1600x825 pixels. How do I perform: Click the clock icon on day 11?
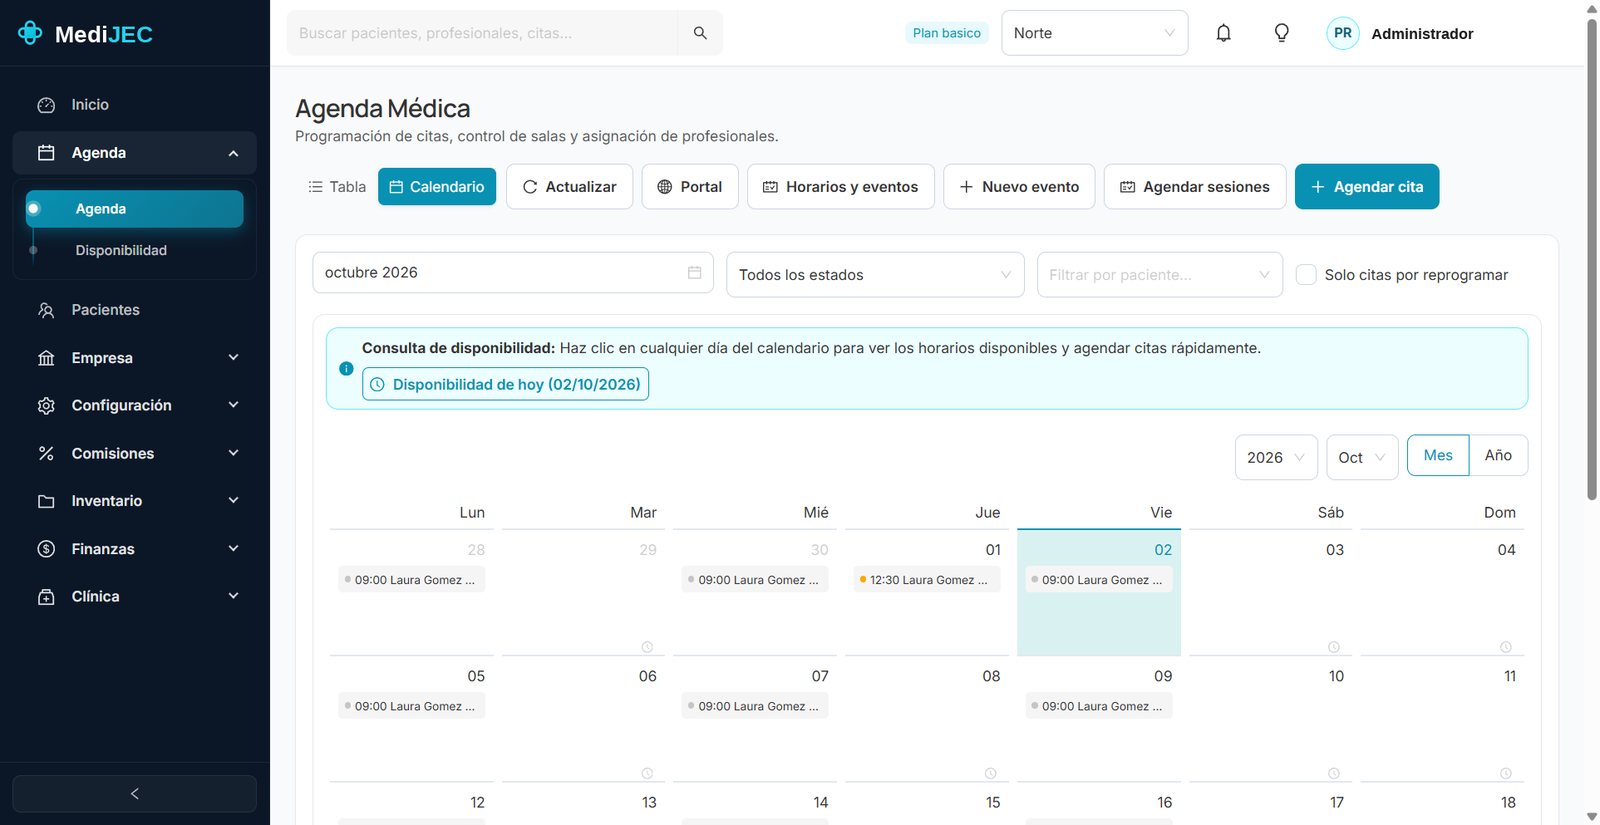[x=1506, y=773]
